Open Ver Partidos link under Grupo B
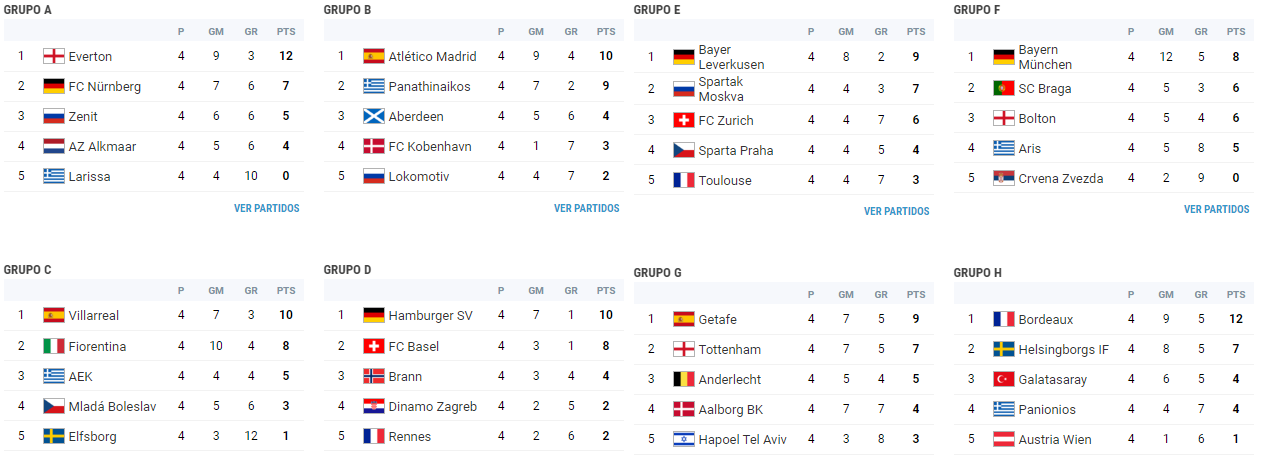This screenshot has width=1265, height=464. coord(587,209)
